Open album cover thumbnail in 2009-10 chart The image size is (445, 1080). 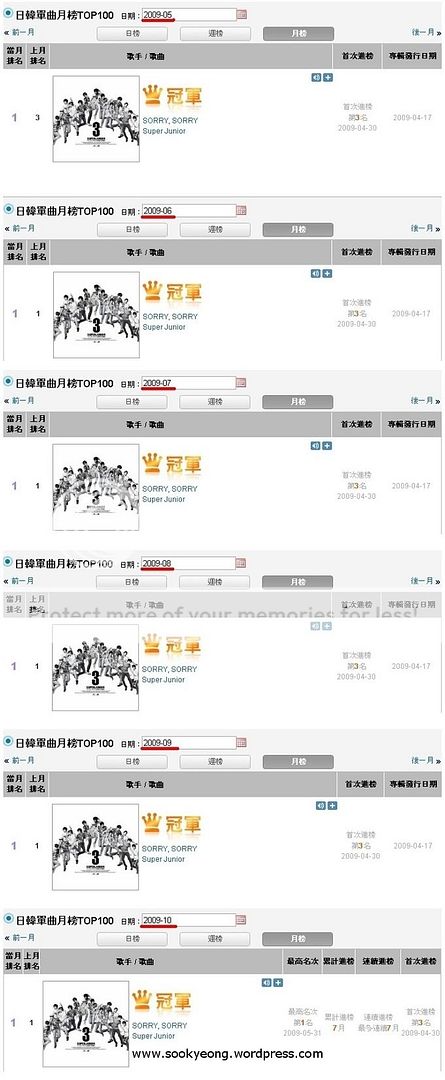(x=85, y=1024)
